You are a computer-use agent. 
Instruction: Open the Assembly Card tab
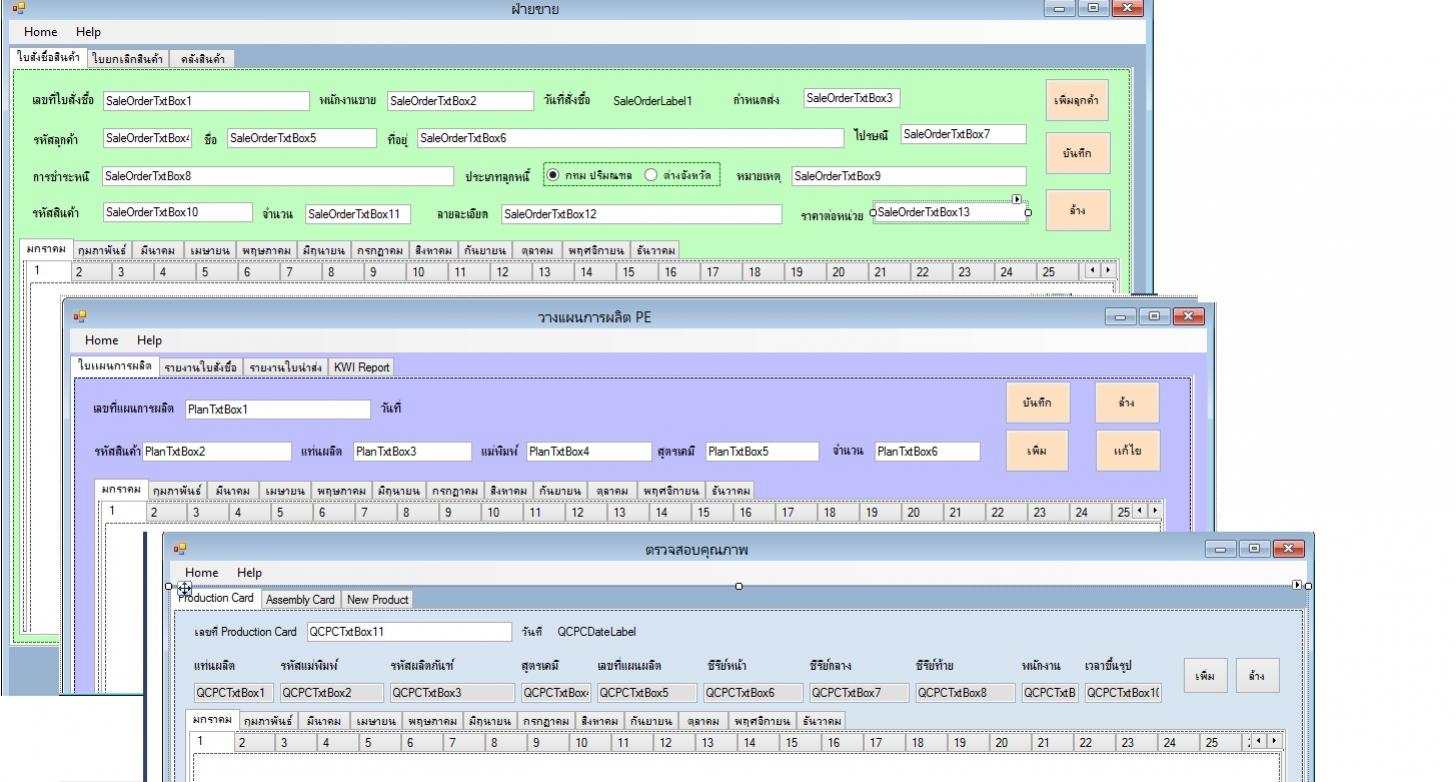coord(300,599)
